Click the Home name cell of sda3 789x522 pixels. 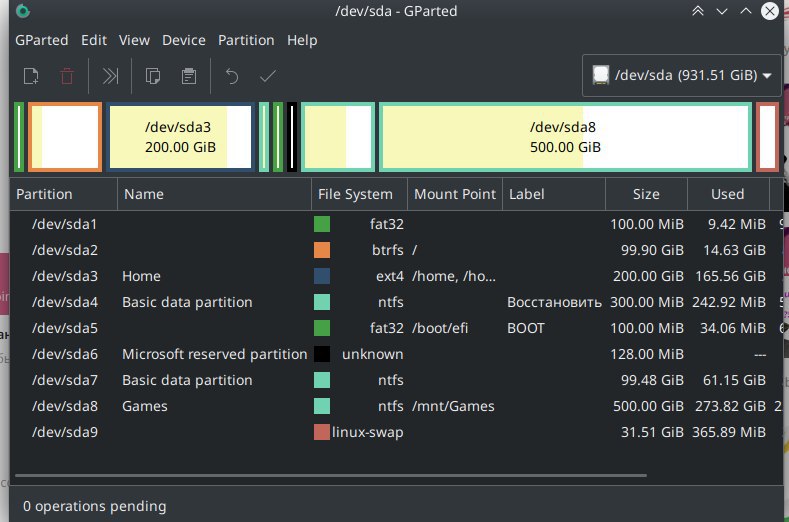pyautogui.click(x=141, y=276)
